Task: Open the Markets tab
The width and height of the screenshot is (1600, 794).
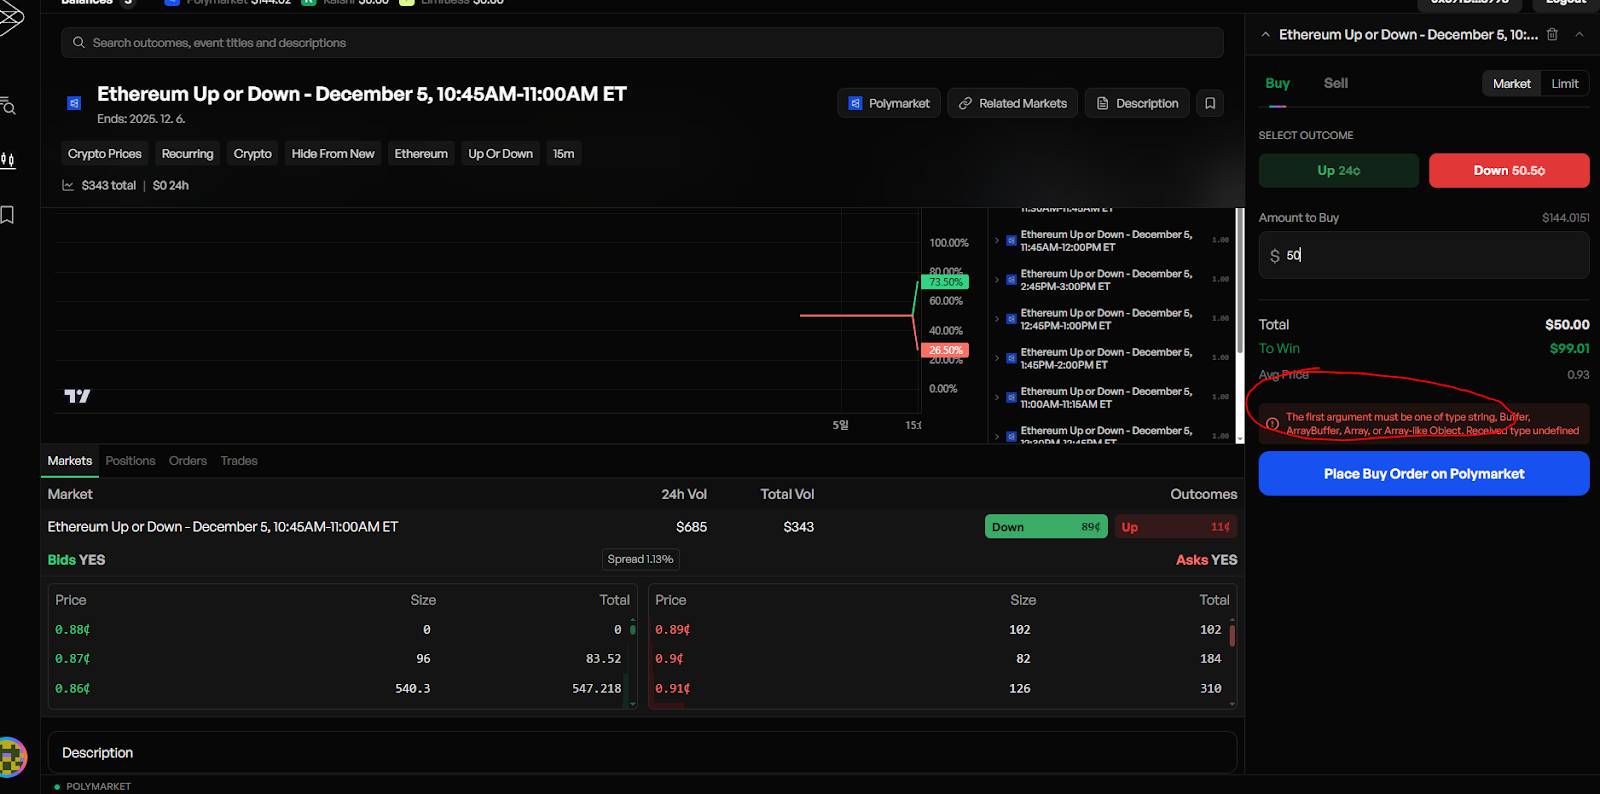Action: (x=70, y=461)
